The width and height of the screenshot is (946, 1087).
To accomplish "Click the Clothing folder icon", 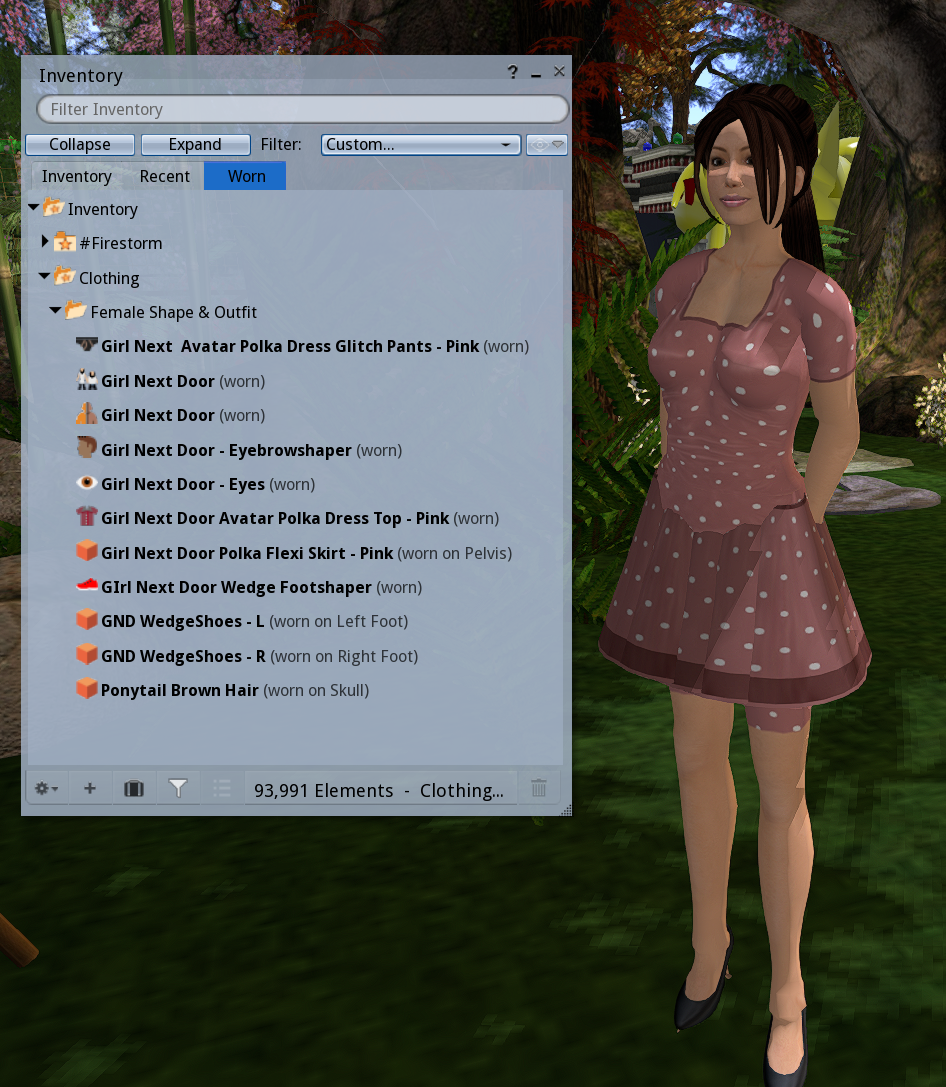I will pyautogui.click(x=64, y=276).
